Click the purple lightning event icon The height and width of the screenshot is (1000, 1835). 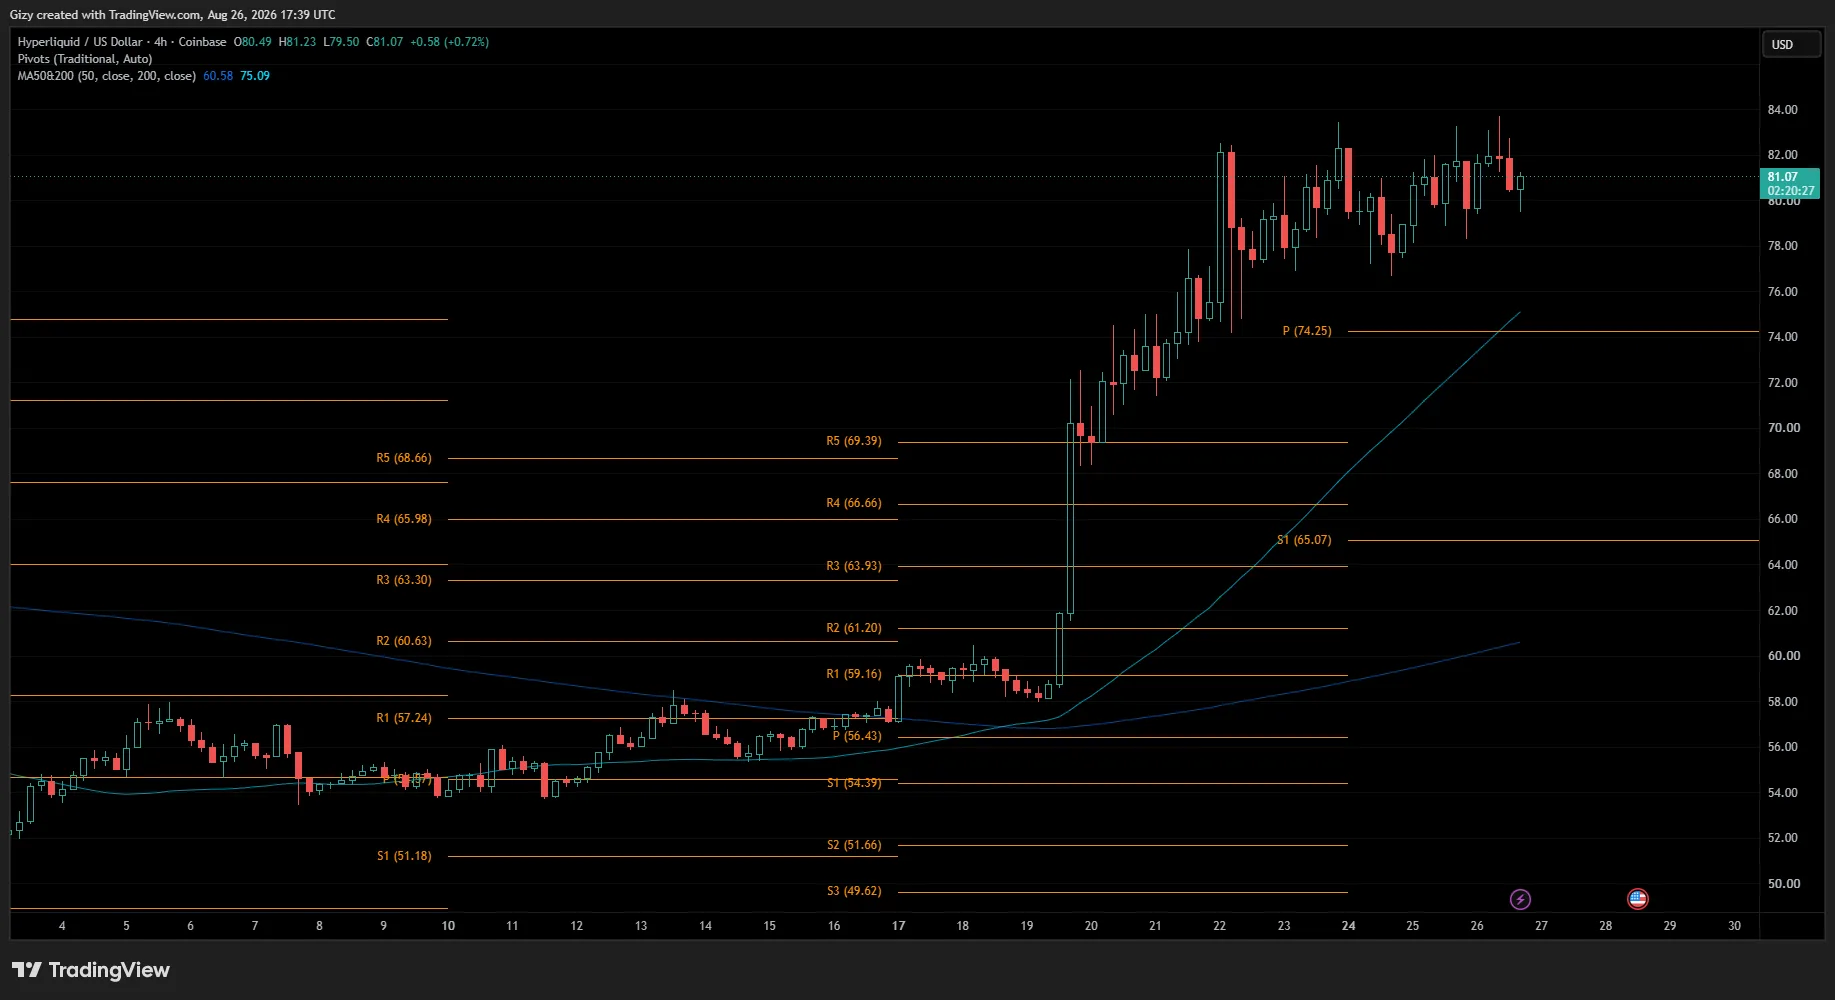[x=1520, y=899]
